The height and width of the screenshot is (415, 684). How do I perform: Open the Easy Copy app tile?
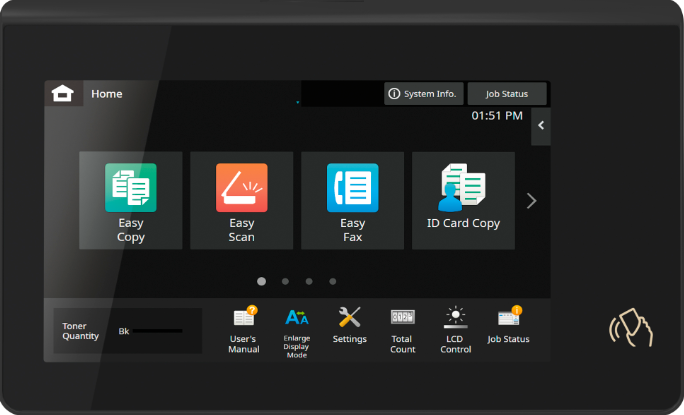pyautogui.click(x=131, y=201)
